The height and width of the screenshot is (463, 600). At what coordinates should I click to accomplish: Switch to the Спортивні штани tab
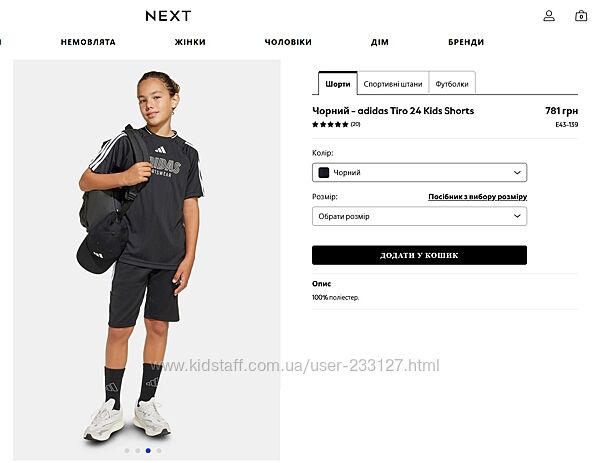(393, 84)
